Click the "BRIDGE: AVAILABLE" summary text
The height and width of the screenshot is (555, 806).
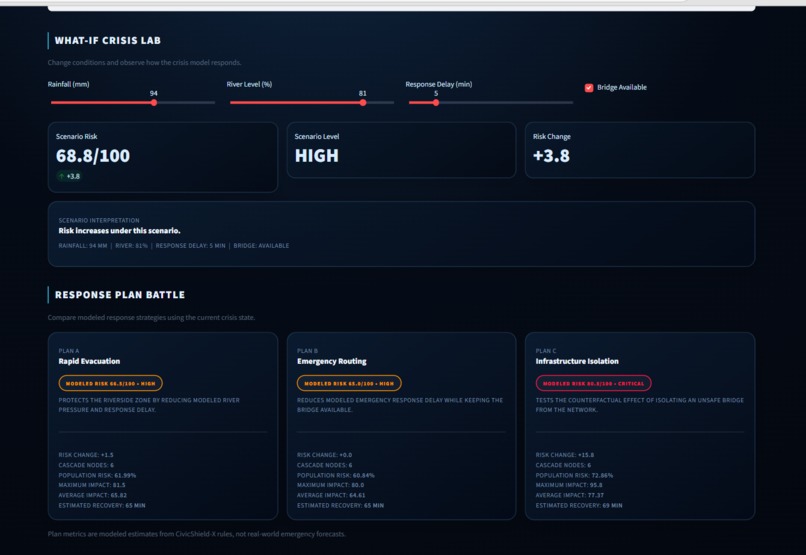[261, 246]
